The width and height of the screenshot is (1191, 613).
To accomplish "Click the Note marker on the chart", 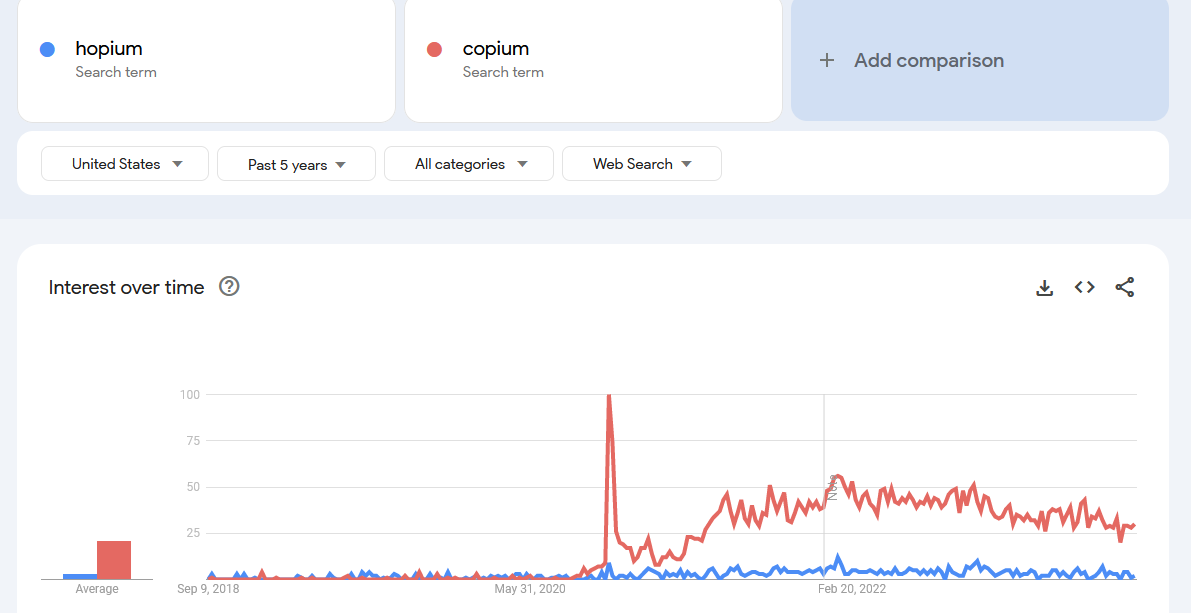I will click(832, 488).
